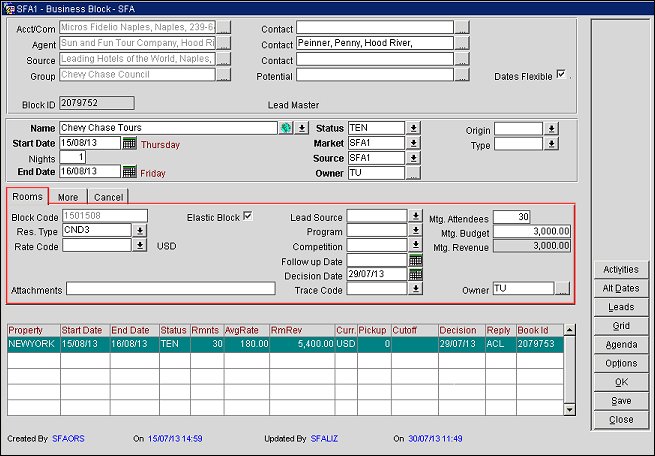Open the Rate Code dropdown
Image resolution: width=655 pixels, height=456 pixels.
(139, 245)
